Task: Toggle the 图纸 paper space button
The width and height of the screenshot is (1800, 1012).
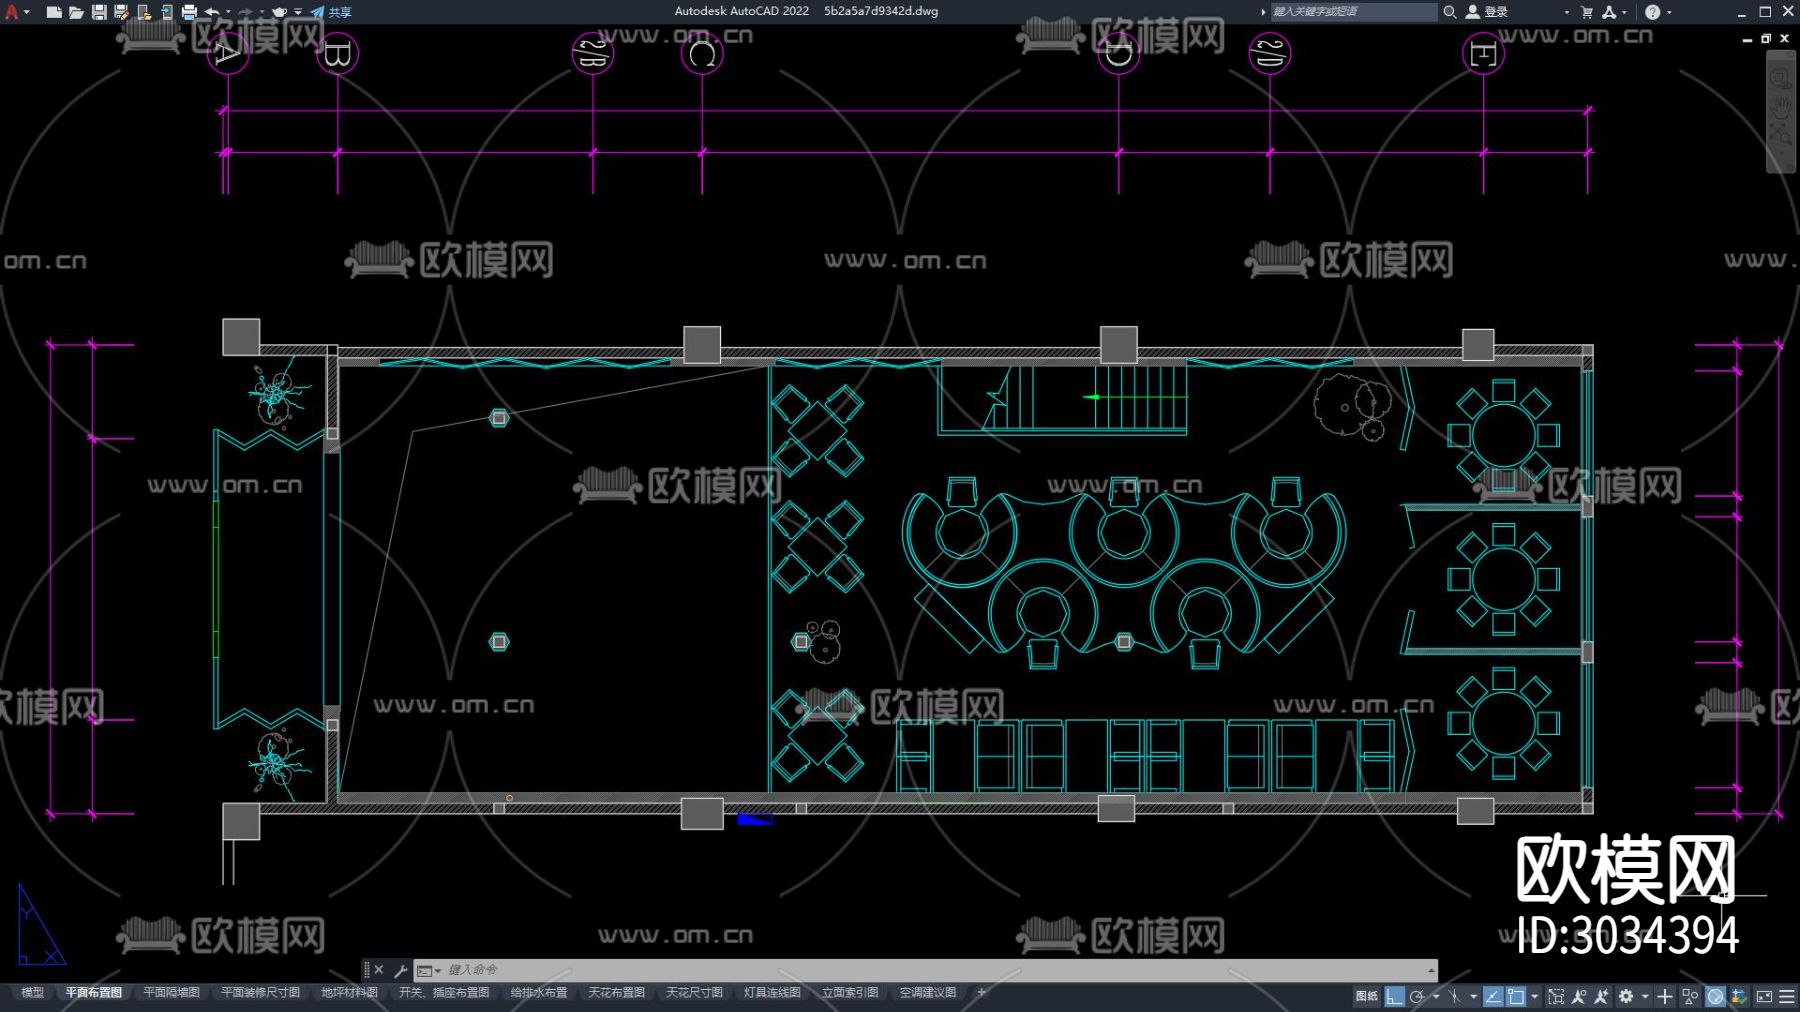Action: 1367,996
